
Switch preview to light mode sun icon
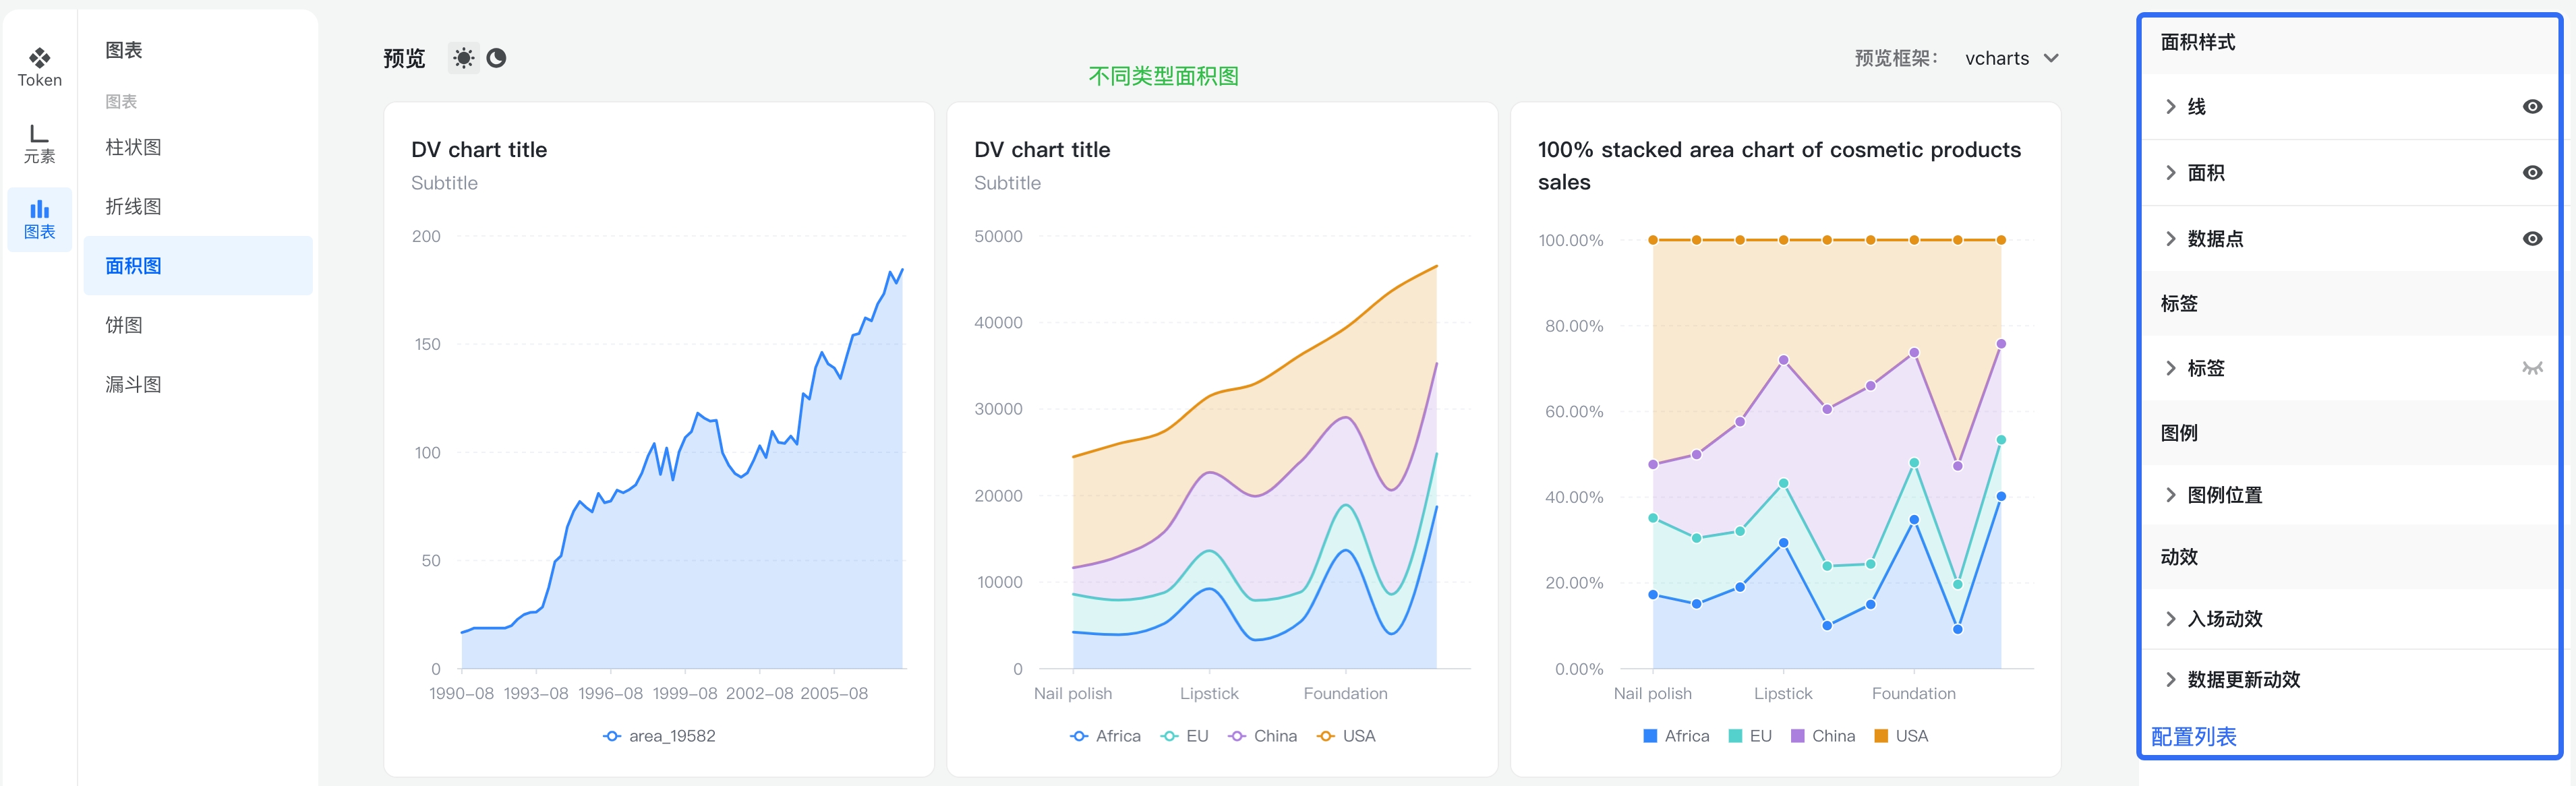click(463, 58)
